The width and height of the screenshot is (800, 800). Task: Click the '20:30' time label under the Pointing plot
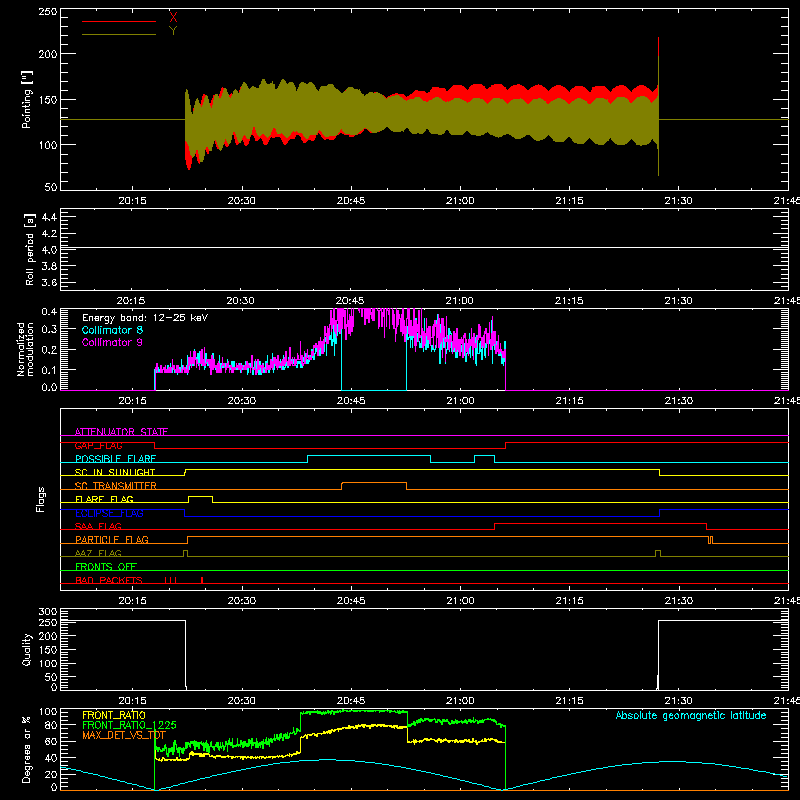241,201
